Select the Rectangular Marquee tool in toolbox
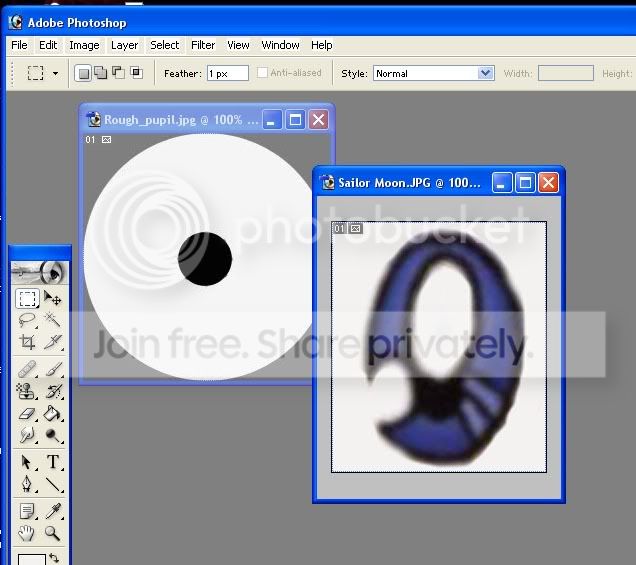The width and height of the screenshot is (636, 565). click(27, 299)
